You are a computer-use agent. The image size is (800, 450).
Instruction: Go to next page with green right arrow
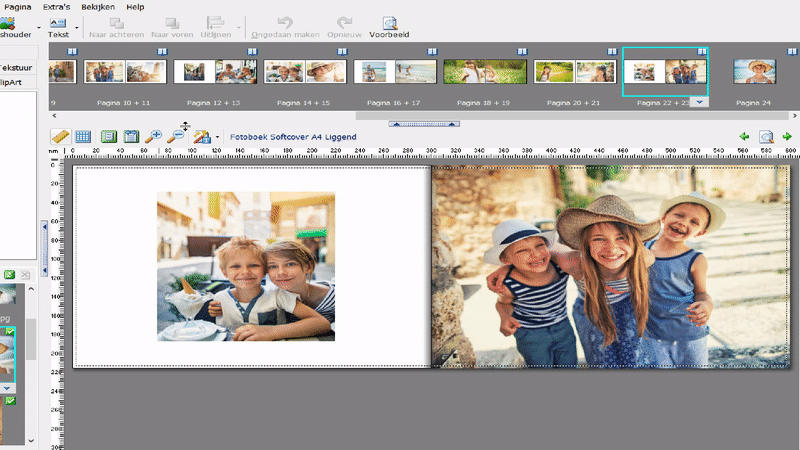[787, 136]
